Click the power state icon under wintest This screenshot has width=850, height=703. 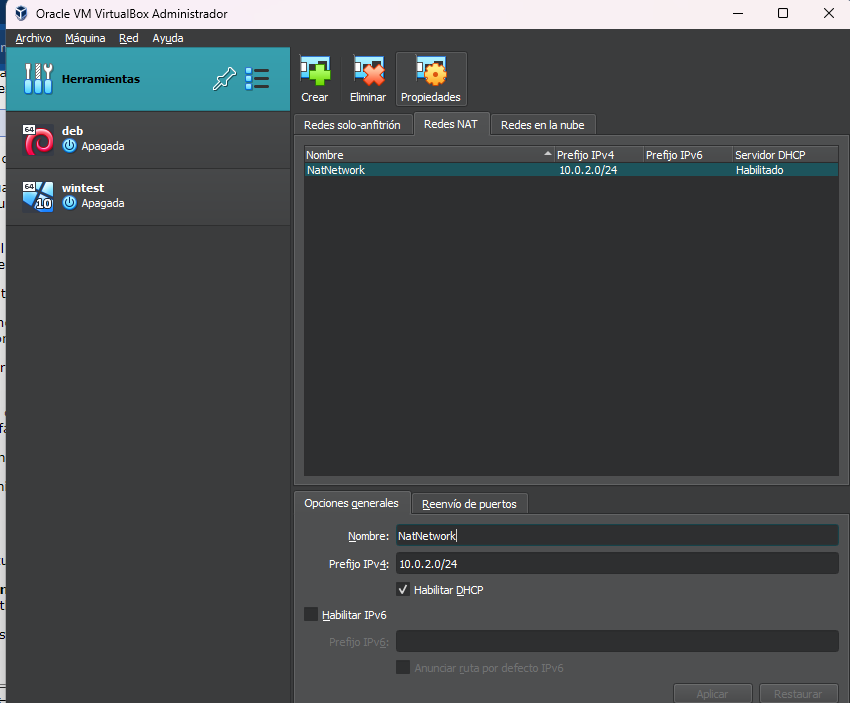pyautogui.click(x=69, y=203)
